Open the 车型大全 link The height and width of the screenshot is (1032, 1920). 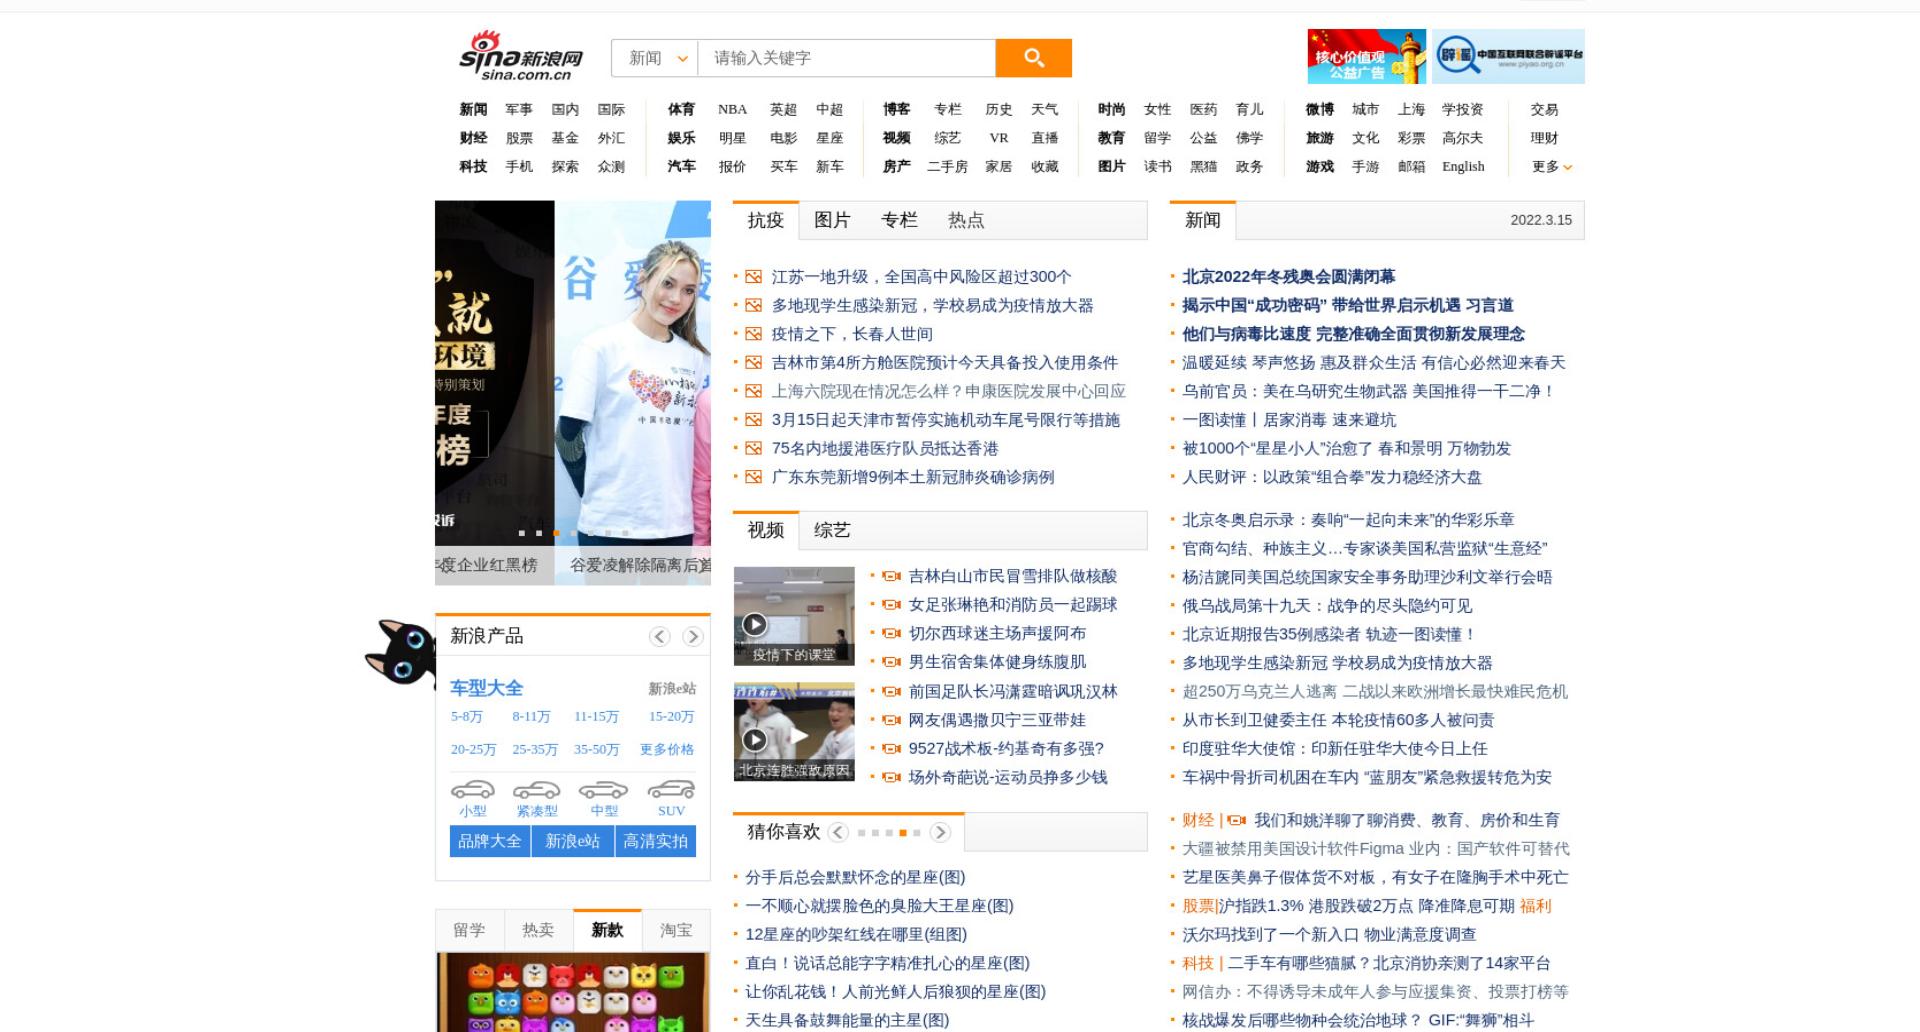486,689
